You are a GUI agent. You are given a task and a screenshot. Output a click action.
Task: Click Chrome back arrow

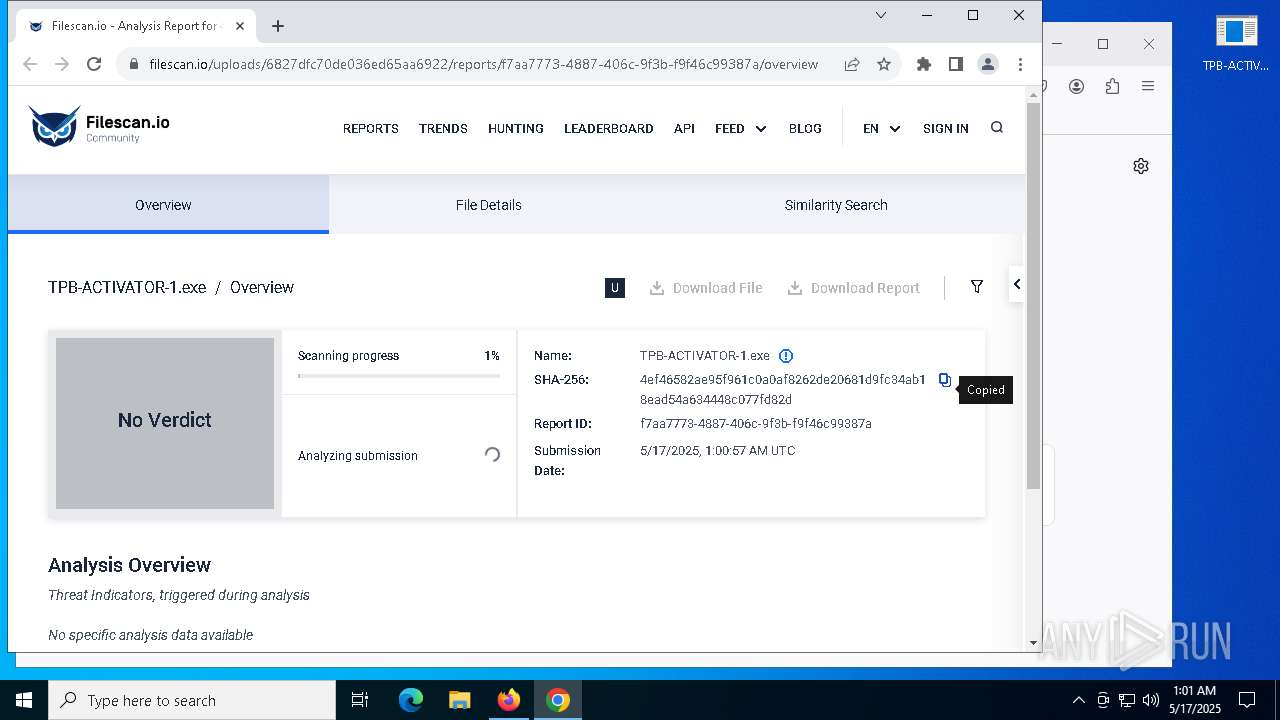pyautogui.click(x=30, y=64)
